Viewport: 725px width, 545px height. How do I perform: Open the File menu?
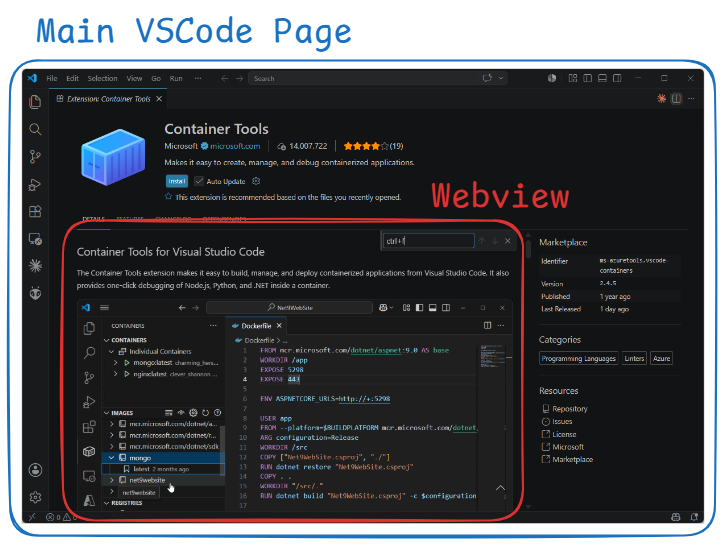[52, 79]
